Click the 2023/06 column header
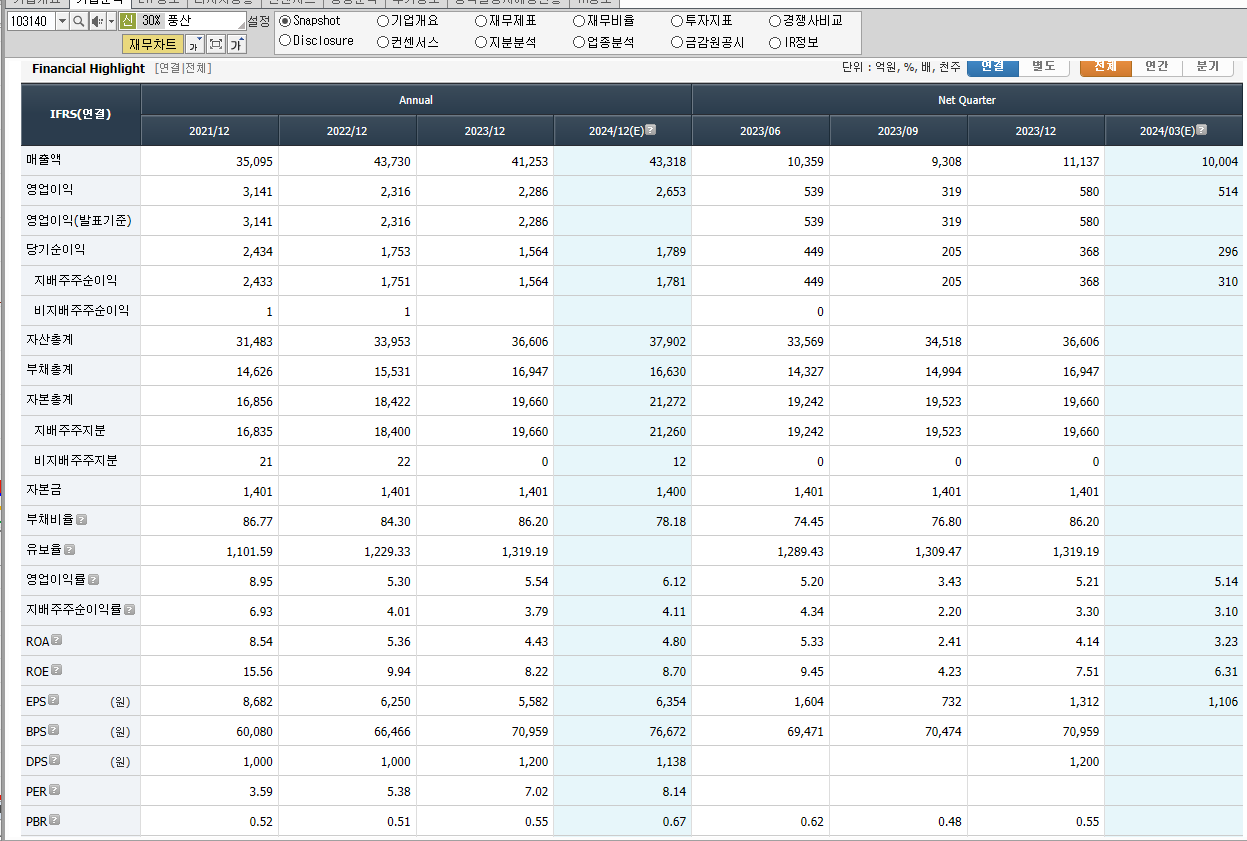Screen dimensions: 1247x841 (x=760, y=131)
